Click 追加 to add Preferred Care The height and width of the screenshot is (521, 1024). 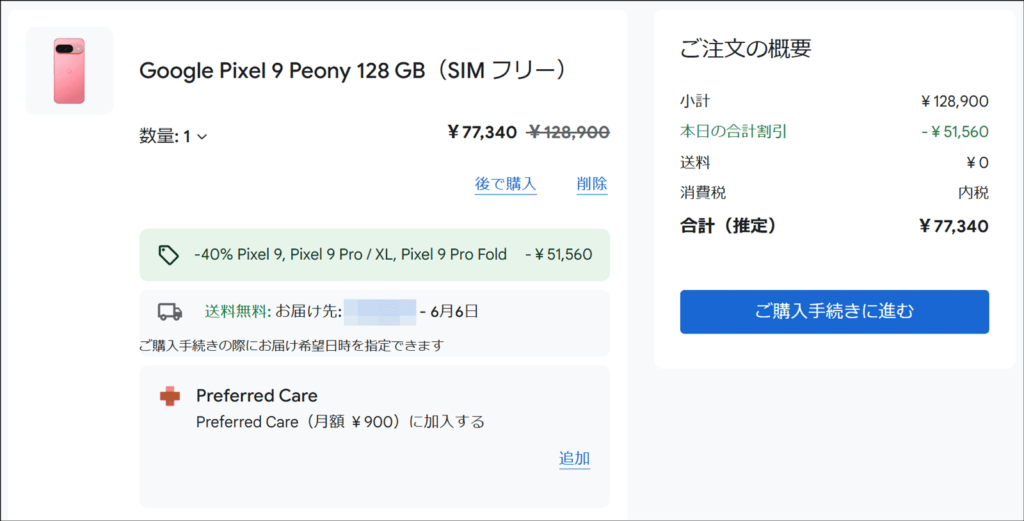[x=575, y=459]
